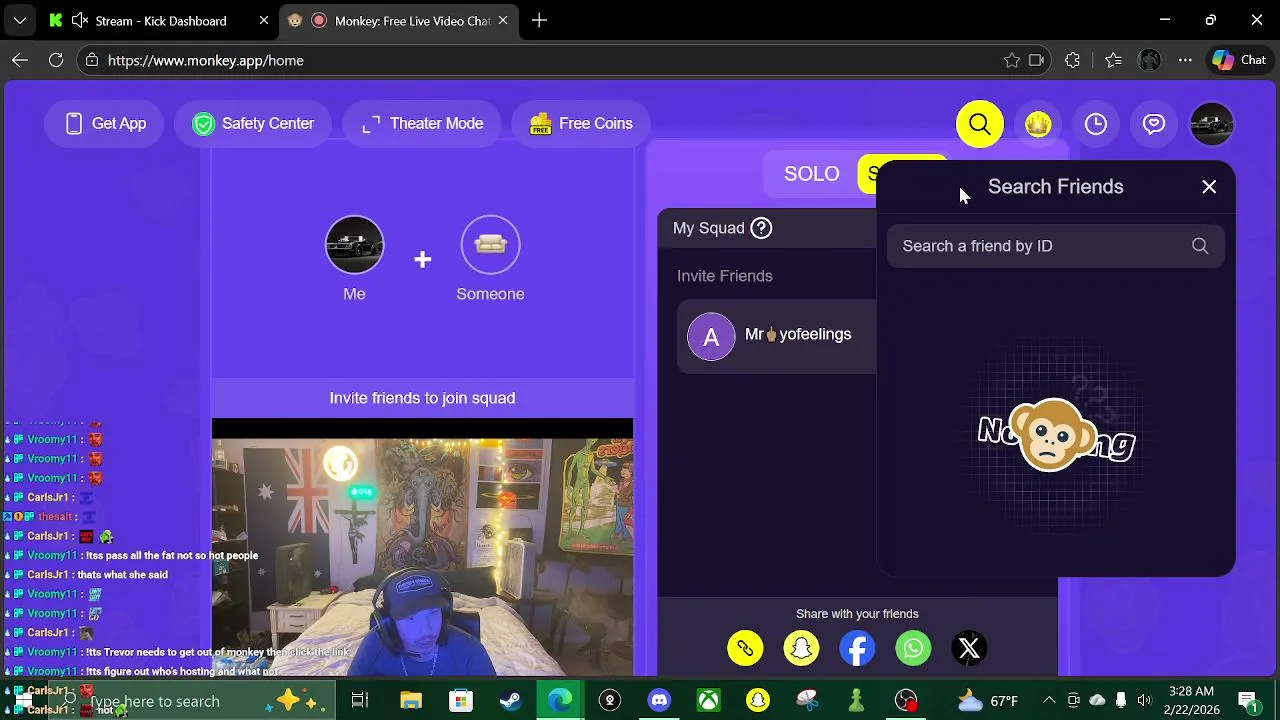This screenshot has height=720, width=1280.
Task: Close the Search Friends panel
Action: (1209, 187)
